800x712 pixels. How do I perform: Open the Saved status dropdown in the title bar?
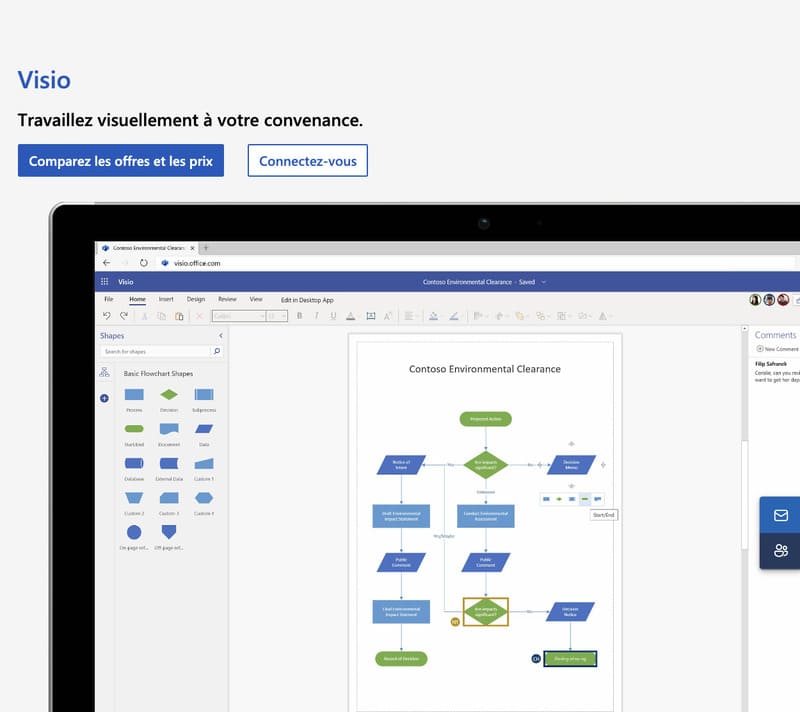tap(541, 281)
